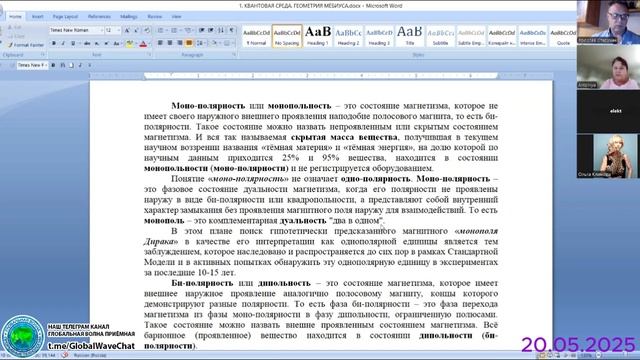The height and width of the screenshot is (360, 640).
Task: Apply numbered list with Numbering icon
Action: [x=174, y=30]
